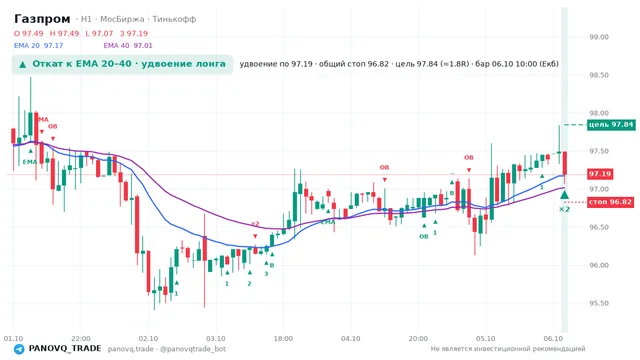Viewport: 640px width, 360px height.
Task: Click the 98.00 price axis label
Action: point(599,113)
